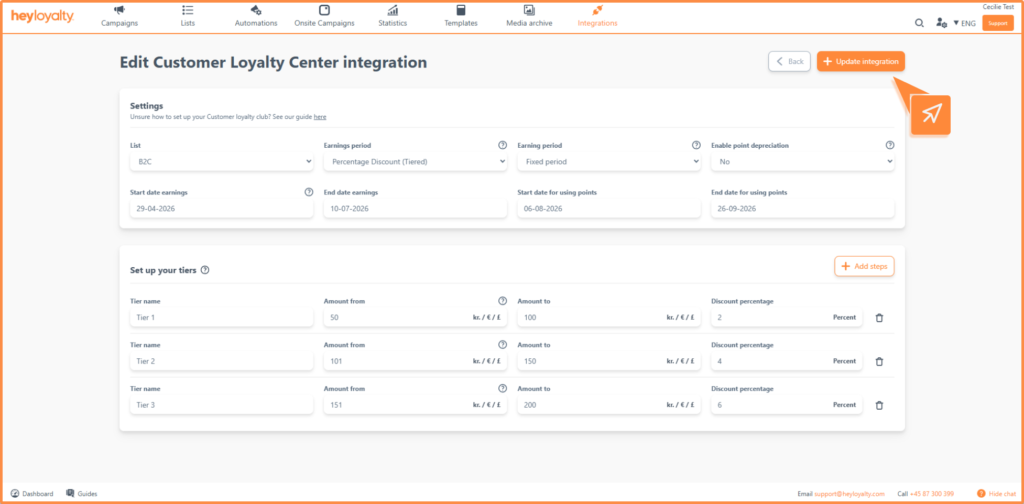This screenshot has width=1024, height=504.
Task: Click the Update integration button
Action: (861, 61)
